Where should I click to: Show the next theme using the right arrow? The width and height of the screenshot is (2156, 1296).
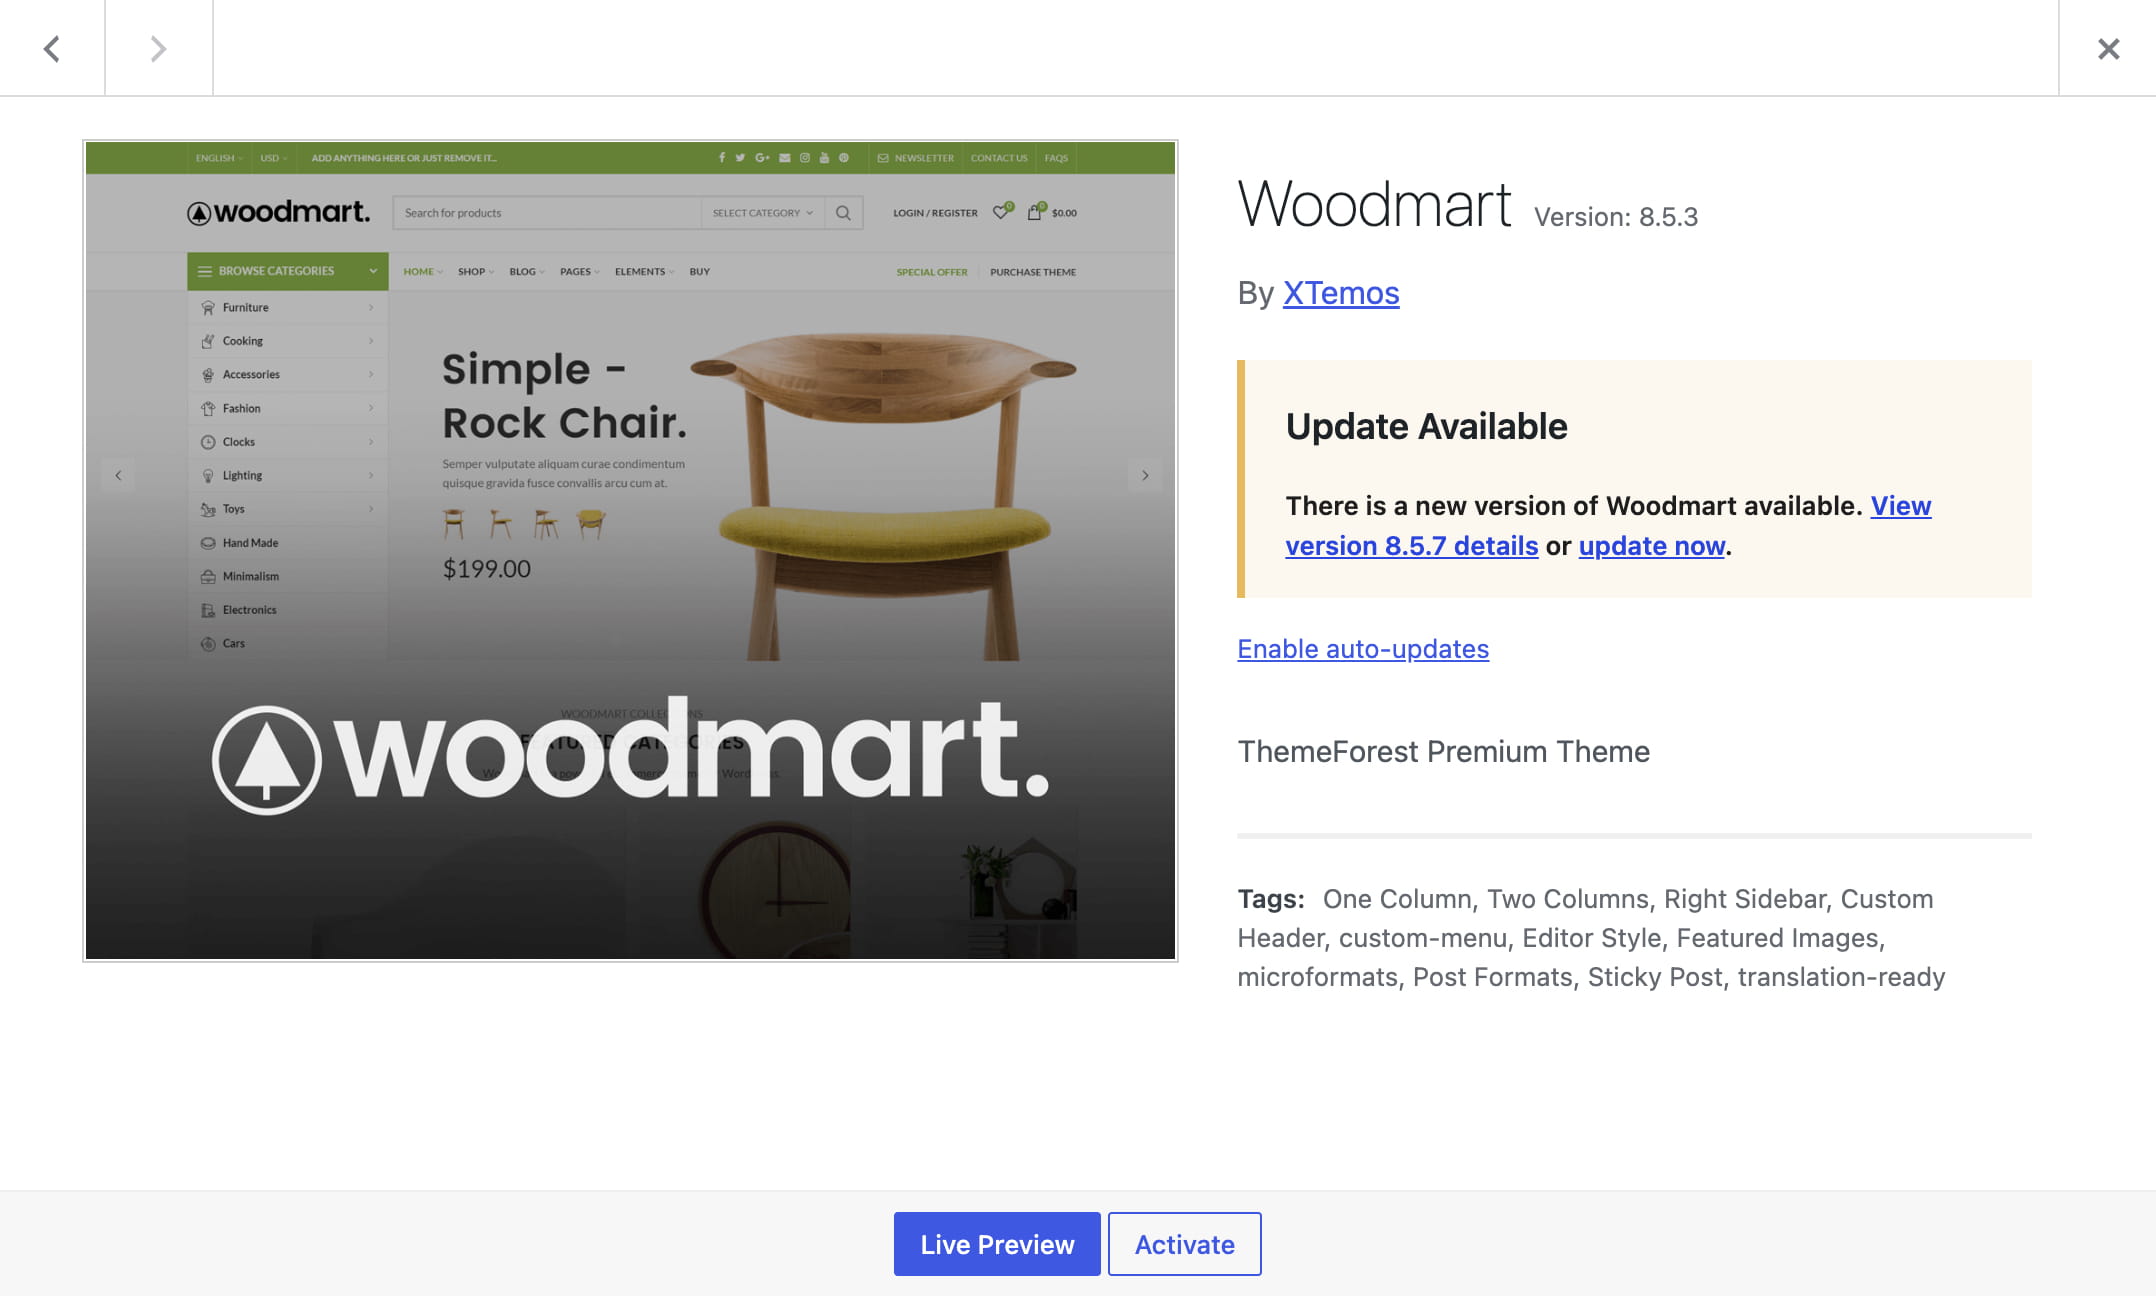click(158, 48)
